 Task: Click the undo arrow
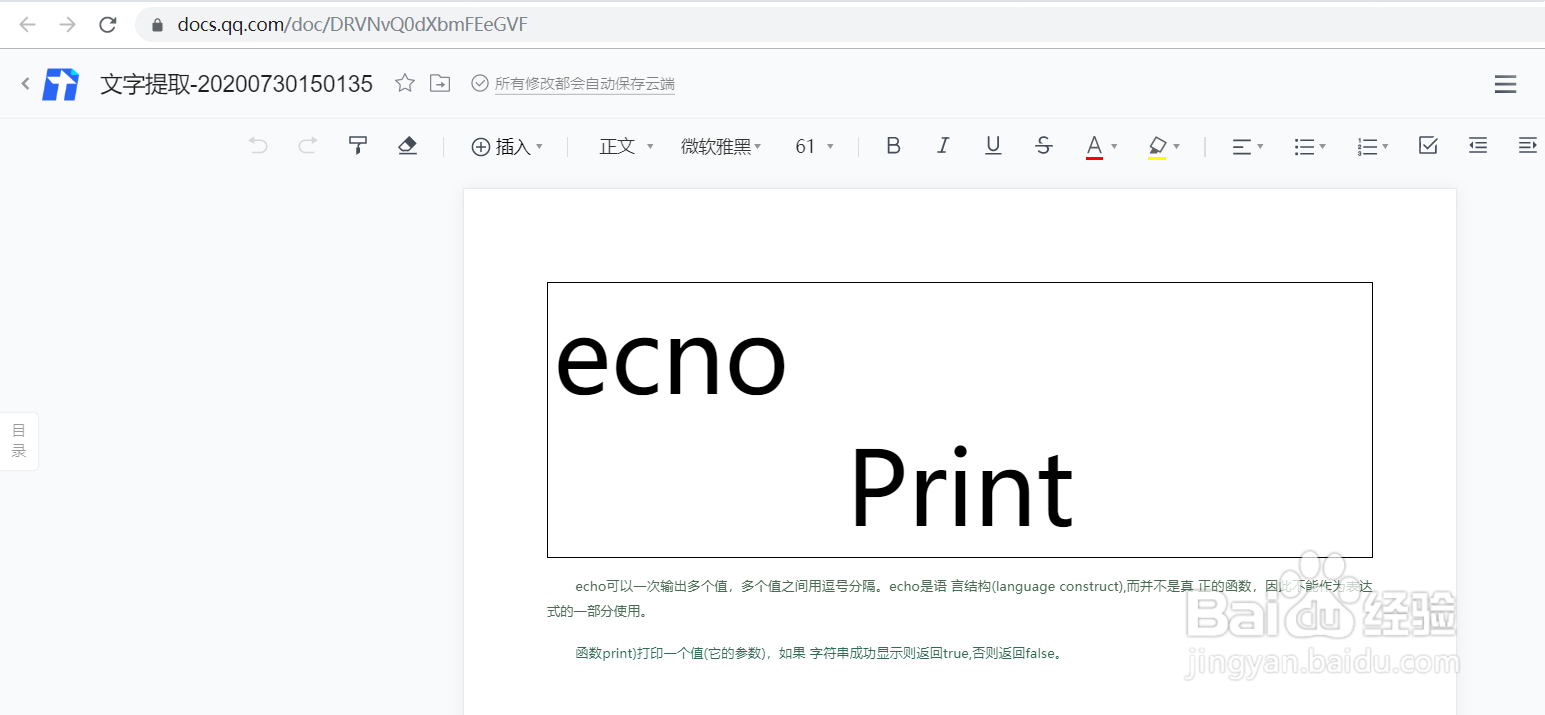(257, 146)
